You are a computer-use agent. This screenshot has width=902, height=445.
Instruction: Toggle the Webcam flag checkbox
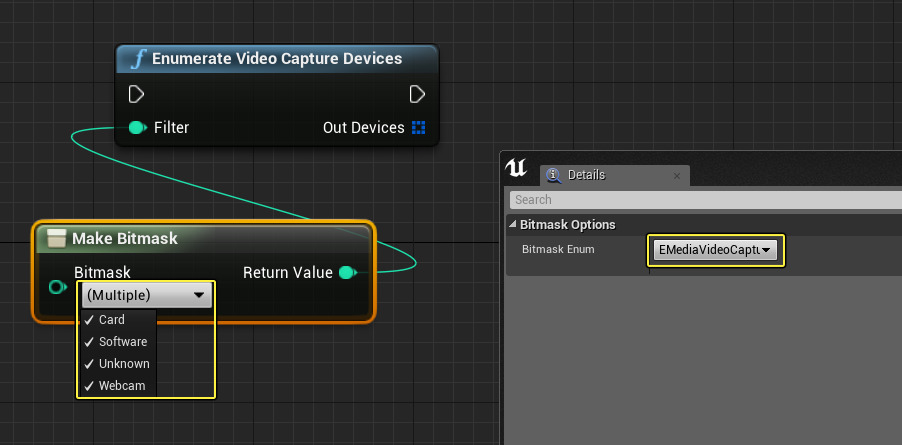[x=89, y=386]
